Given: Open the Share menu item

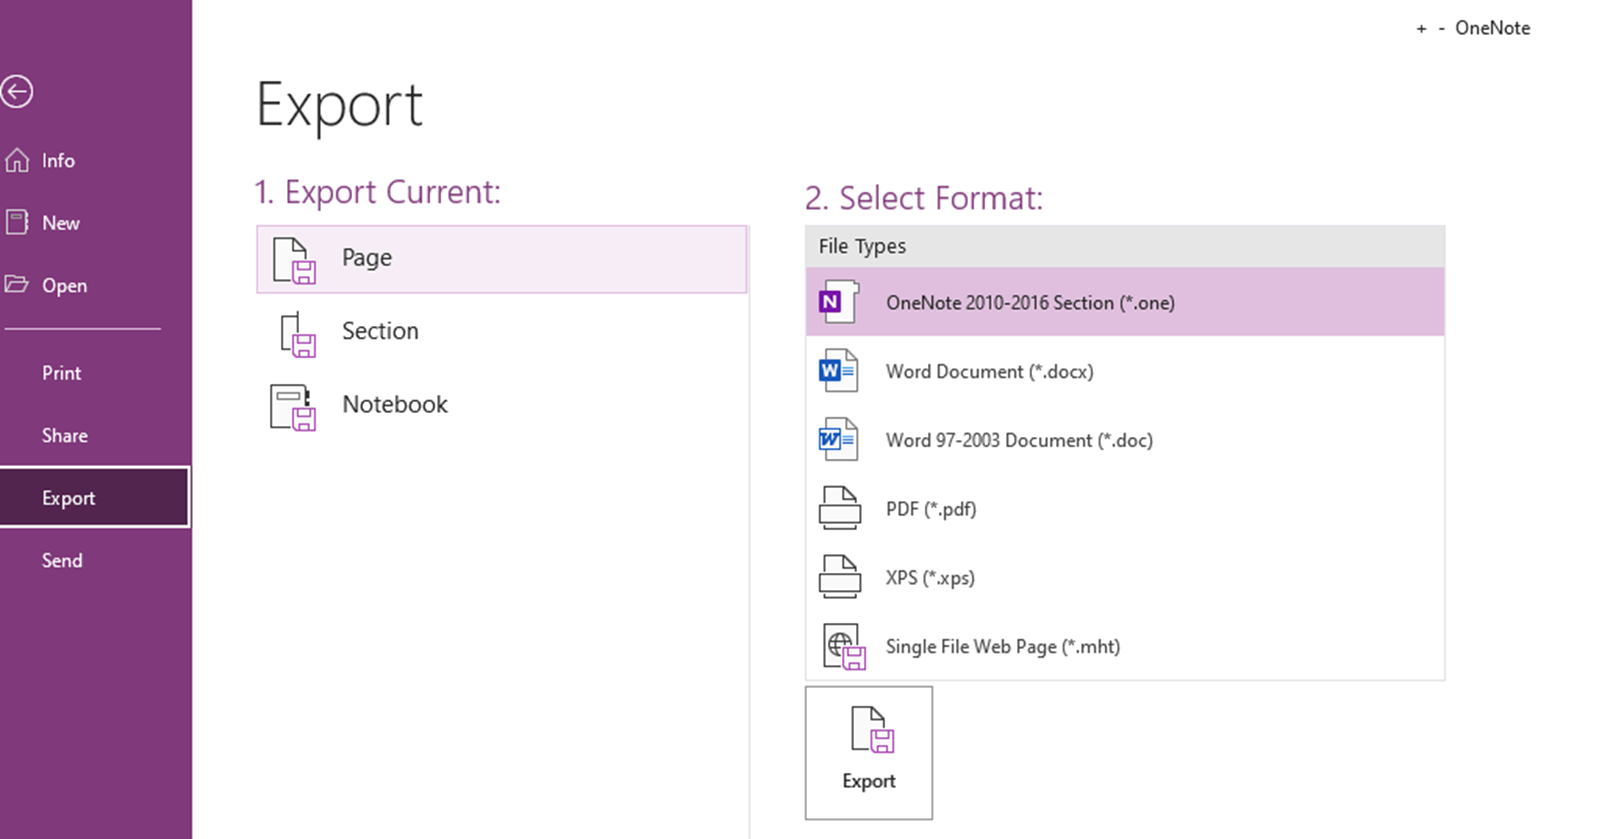Looking at the screenshot, I should [x=65, y=435].
